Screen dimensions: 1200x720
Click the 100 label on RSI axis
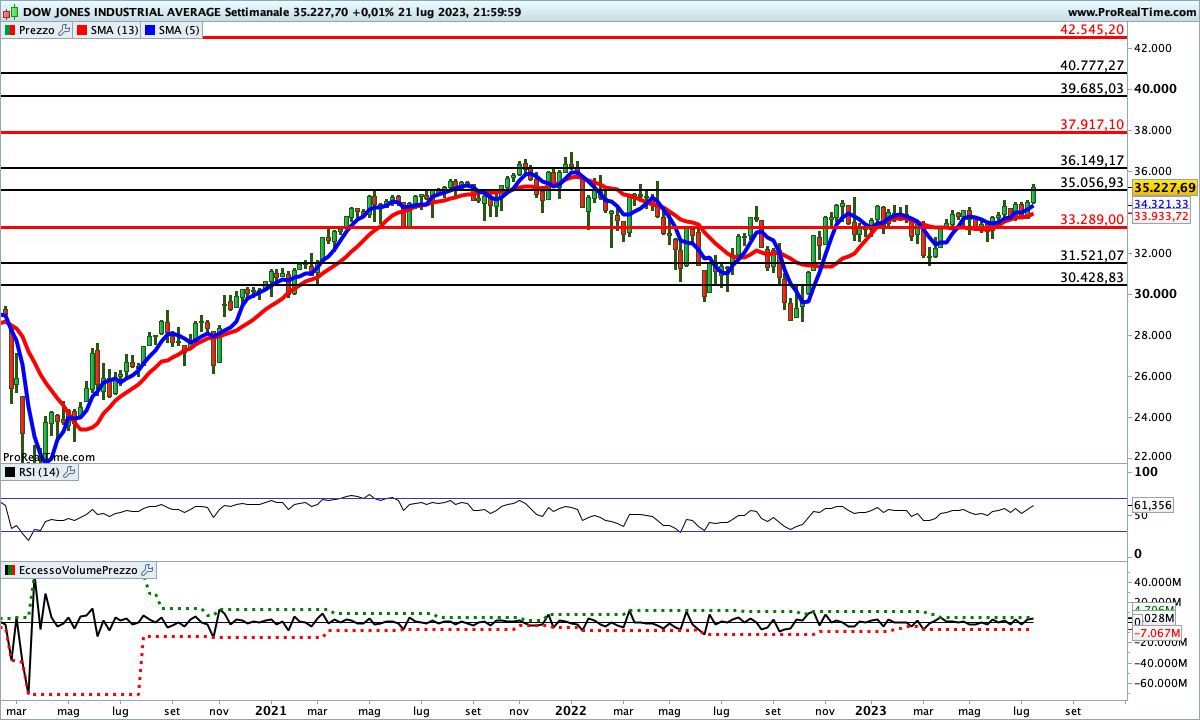coord(1146,472)
